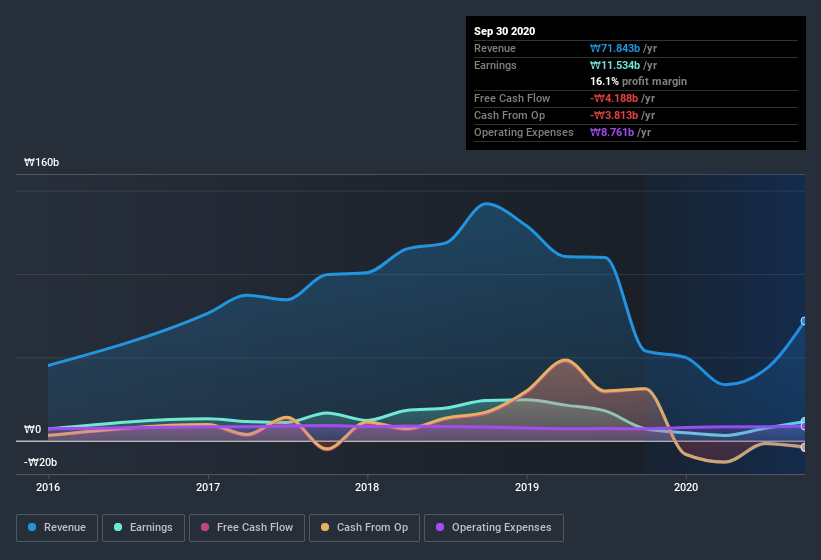Image resolution: width=821 pixels, height=560 pixels.
Task: Click the Cash From Op peak in 2019
Action: [x=565, y=360]
